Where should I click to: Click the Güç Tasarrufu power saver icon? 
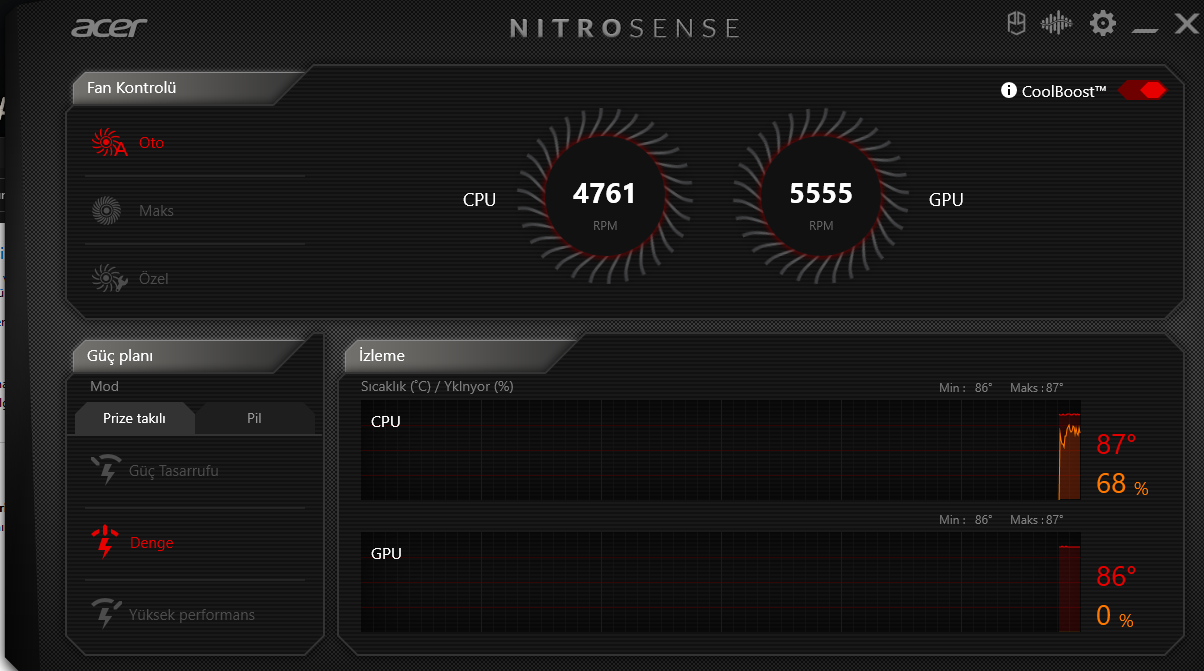click(x=105, y=470)
